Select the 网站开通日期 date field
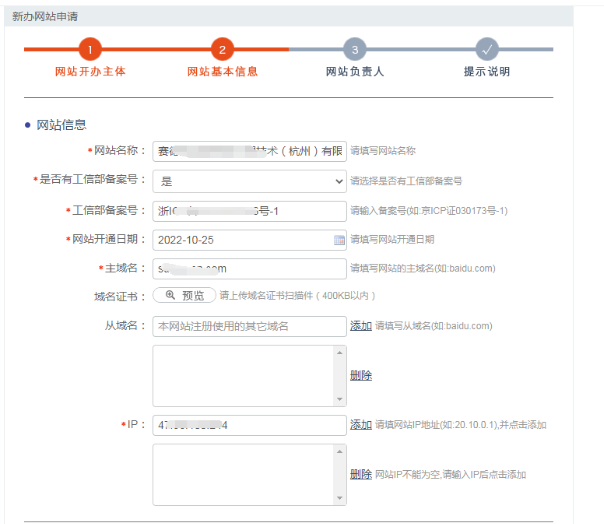Viewport: 604px width, 524px height. [x=240, y=240]
